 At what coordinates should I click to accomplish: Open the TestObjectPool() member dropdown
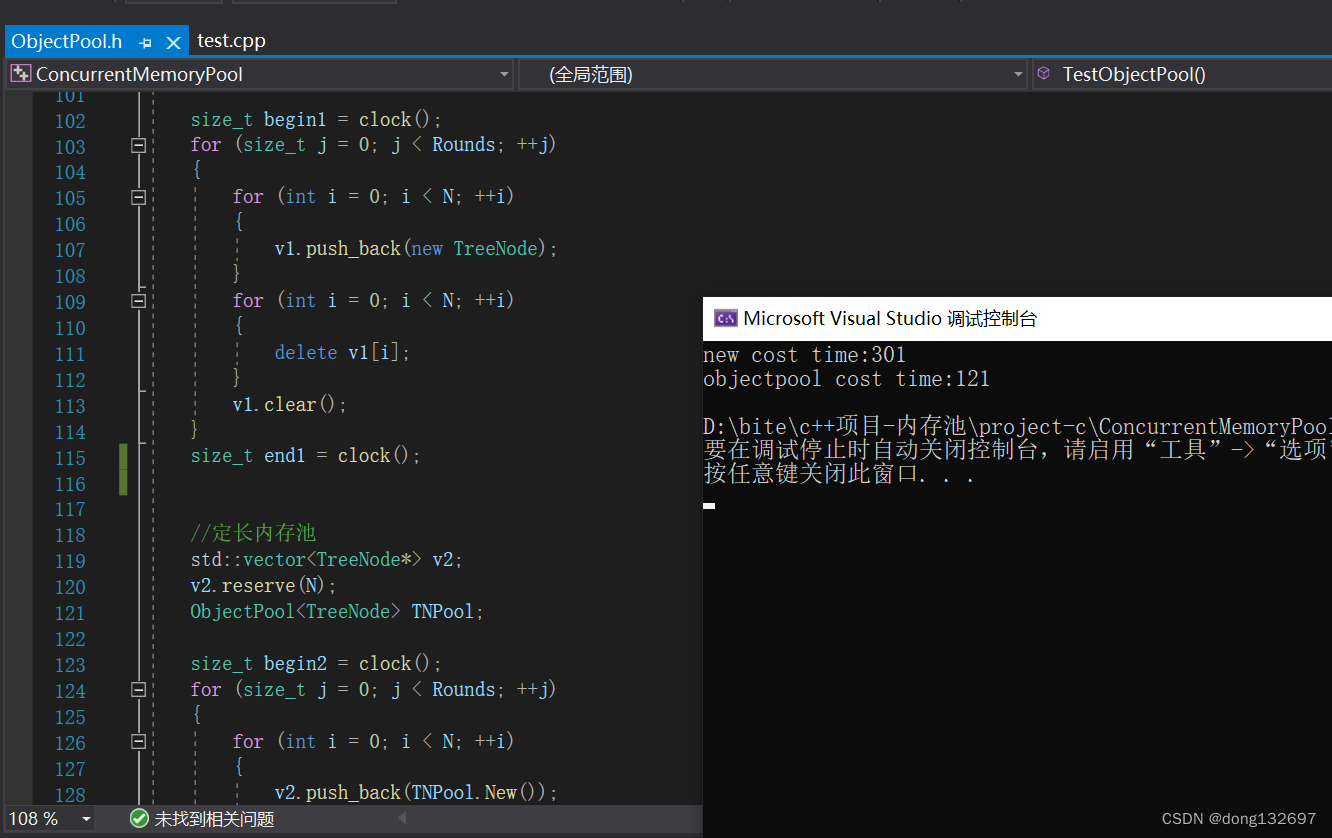(x=1182, y=74)
